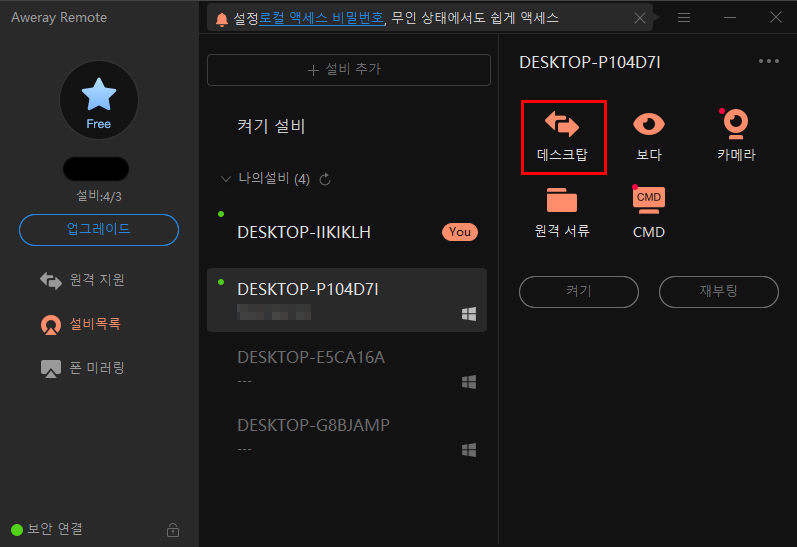Viewport: 797px width, 547px height.
Task: Click the 켜기 power-on button
Action: [x=578, y=292]
